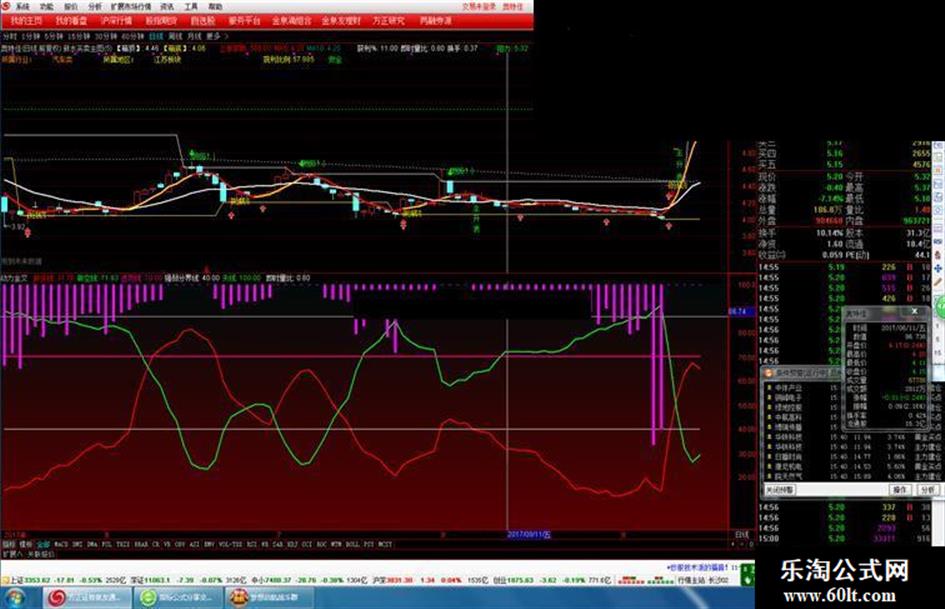Click the 日线 label at chart corner
945x609 pixels.
(741, 534)
